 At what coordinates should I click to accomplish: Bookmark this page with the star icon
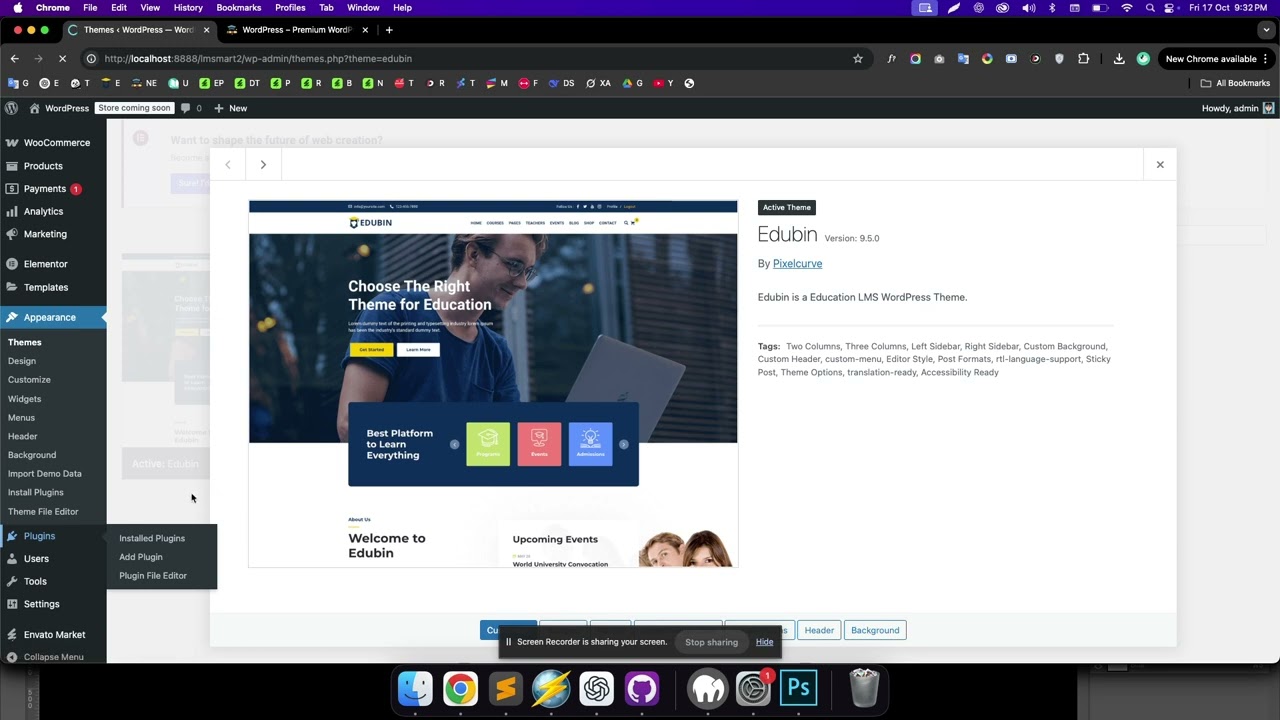(858, 59)
